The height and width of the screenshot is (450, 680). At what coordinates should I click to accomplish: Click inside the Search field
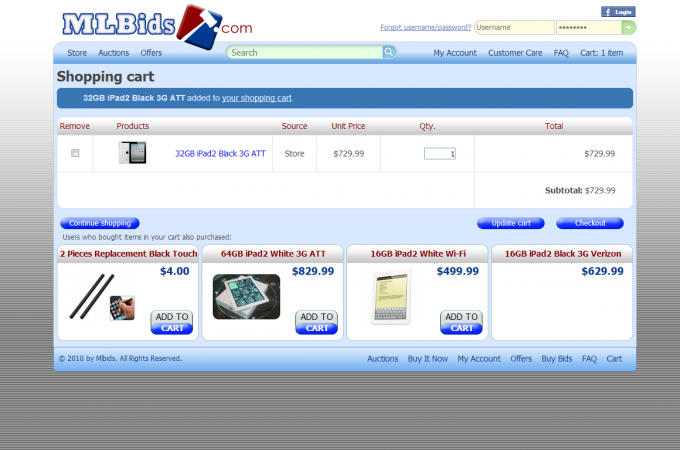[x=305, y=52]
